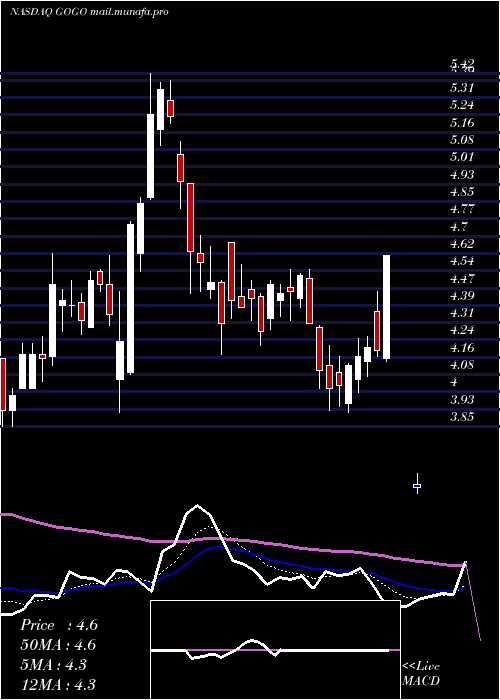Click the 5.01 price axis label

(x=462, y=157)
